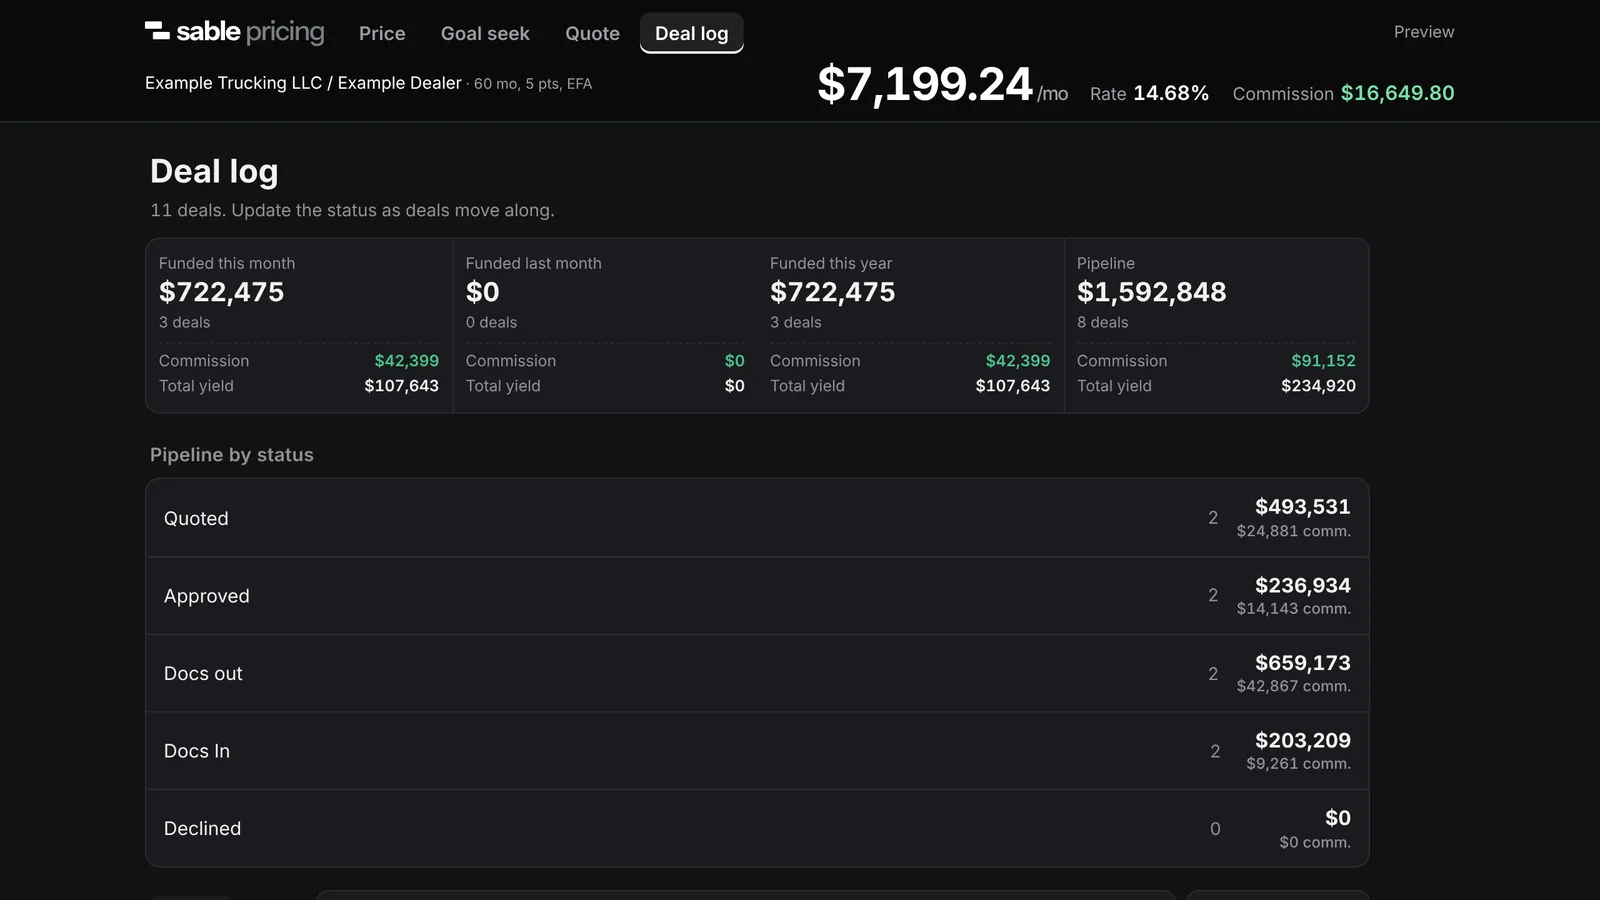Image resolution: width=1600 pixels, height=900 pixels.
Task: Click the Pipeline $1,592,848 amount
Action: (1151, 292)
